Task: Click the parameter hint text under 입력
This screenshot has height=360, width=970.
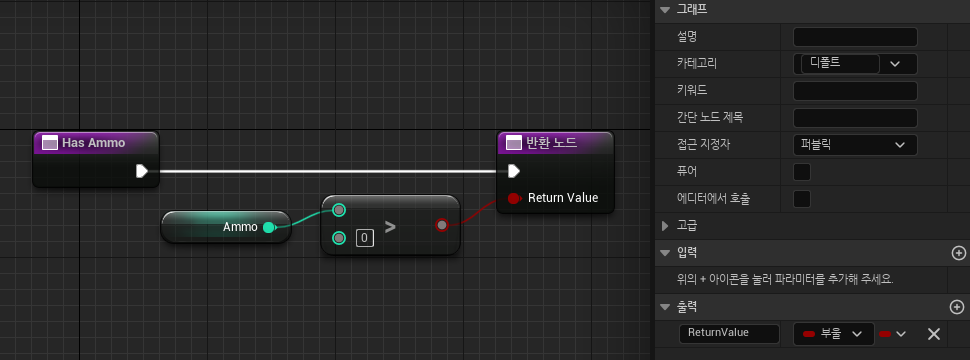Action: coord(785,280)
